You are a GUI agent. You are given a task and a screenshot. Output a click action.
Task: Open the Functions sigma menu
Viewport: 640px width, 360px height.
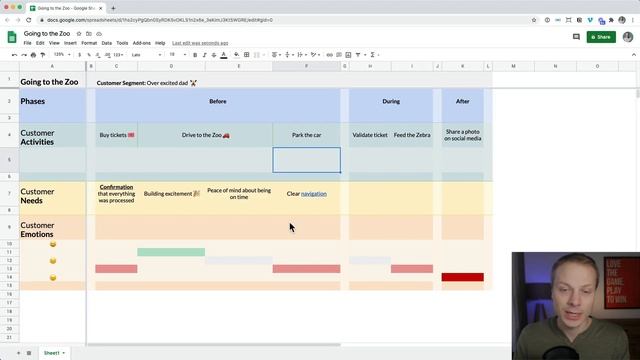pos(373,55)
